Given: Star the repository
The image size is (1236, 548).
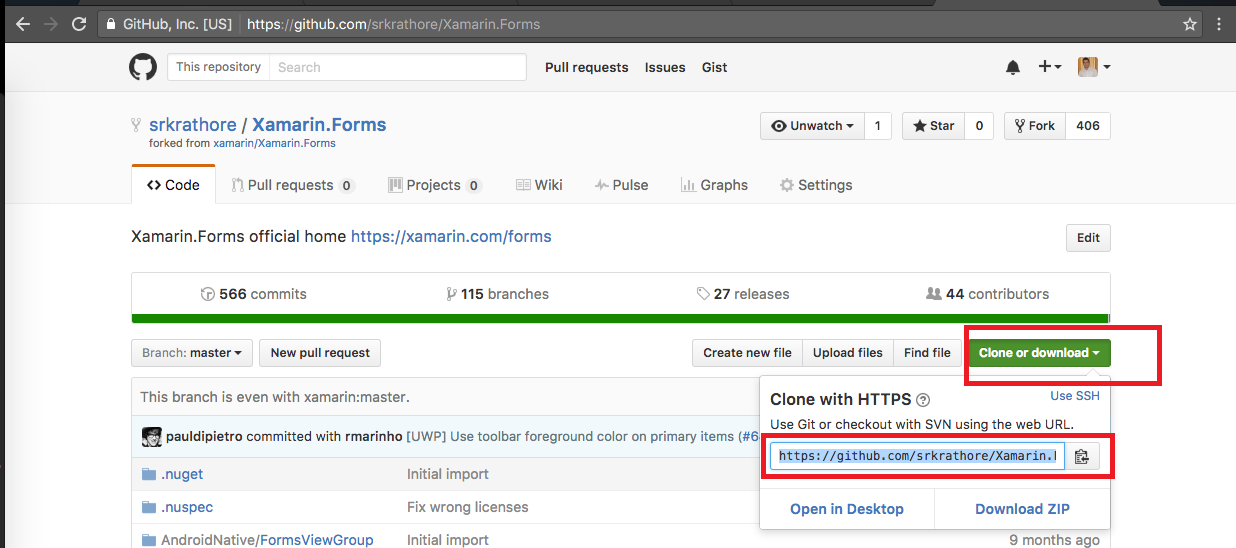Looking at the screenshot, I should [934, 126].
